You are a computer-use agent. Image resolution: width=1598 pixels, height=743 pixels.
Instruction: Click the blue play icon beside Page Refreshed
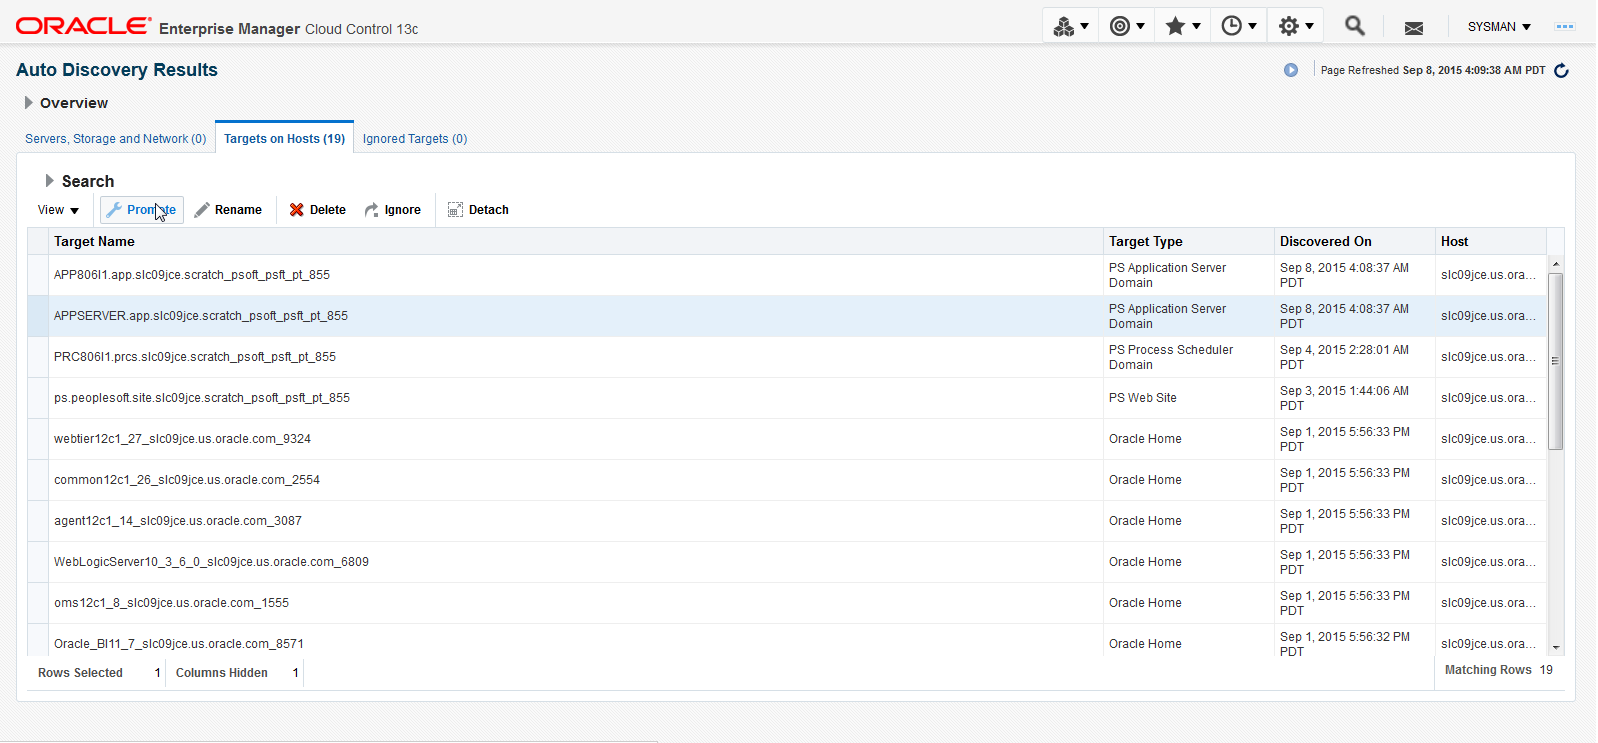point(1291,70)
